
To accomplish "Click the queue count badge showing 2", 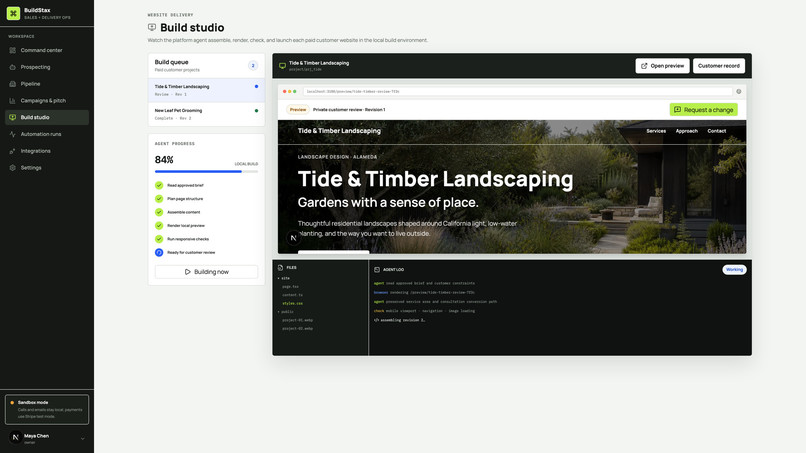I will [x=253, y=65].
